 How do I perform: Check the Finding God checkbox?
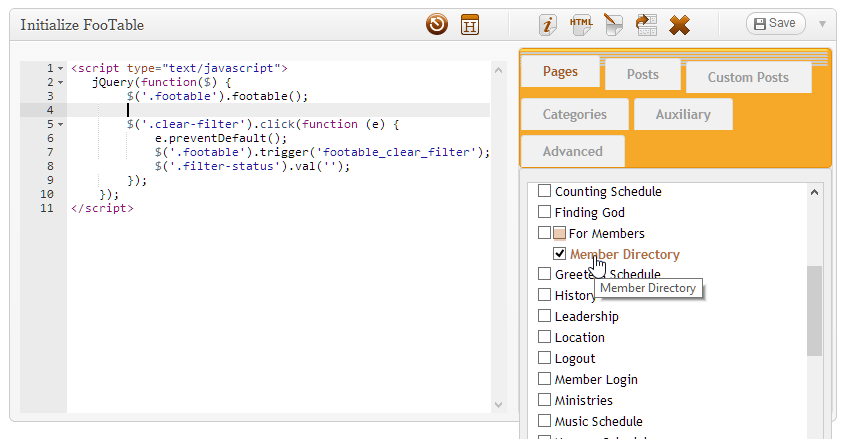544,212
